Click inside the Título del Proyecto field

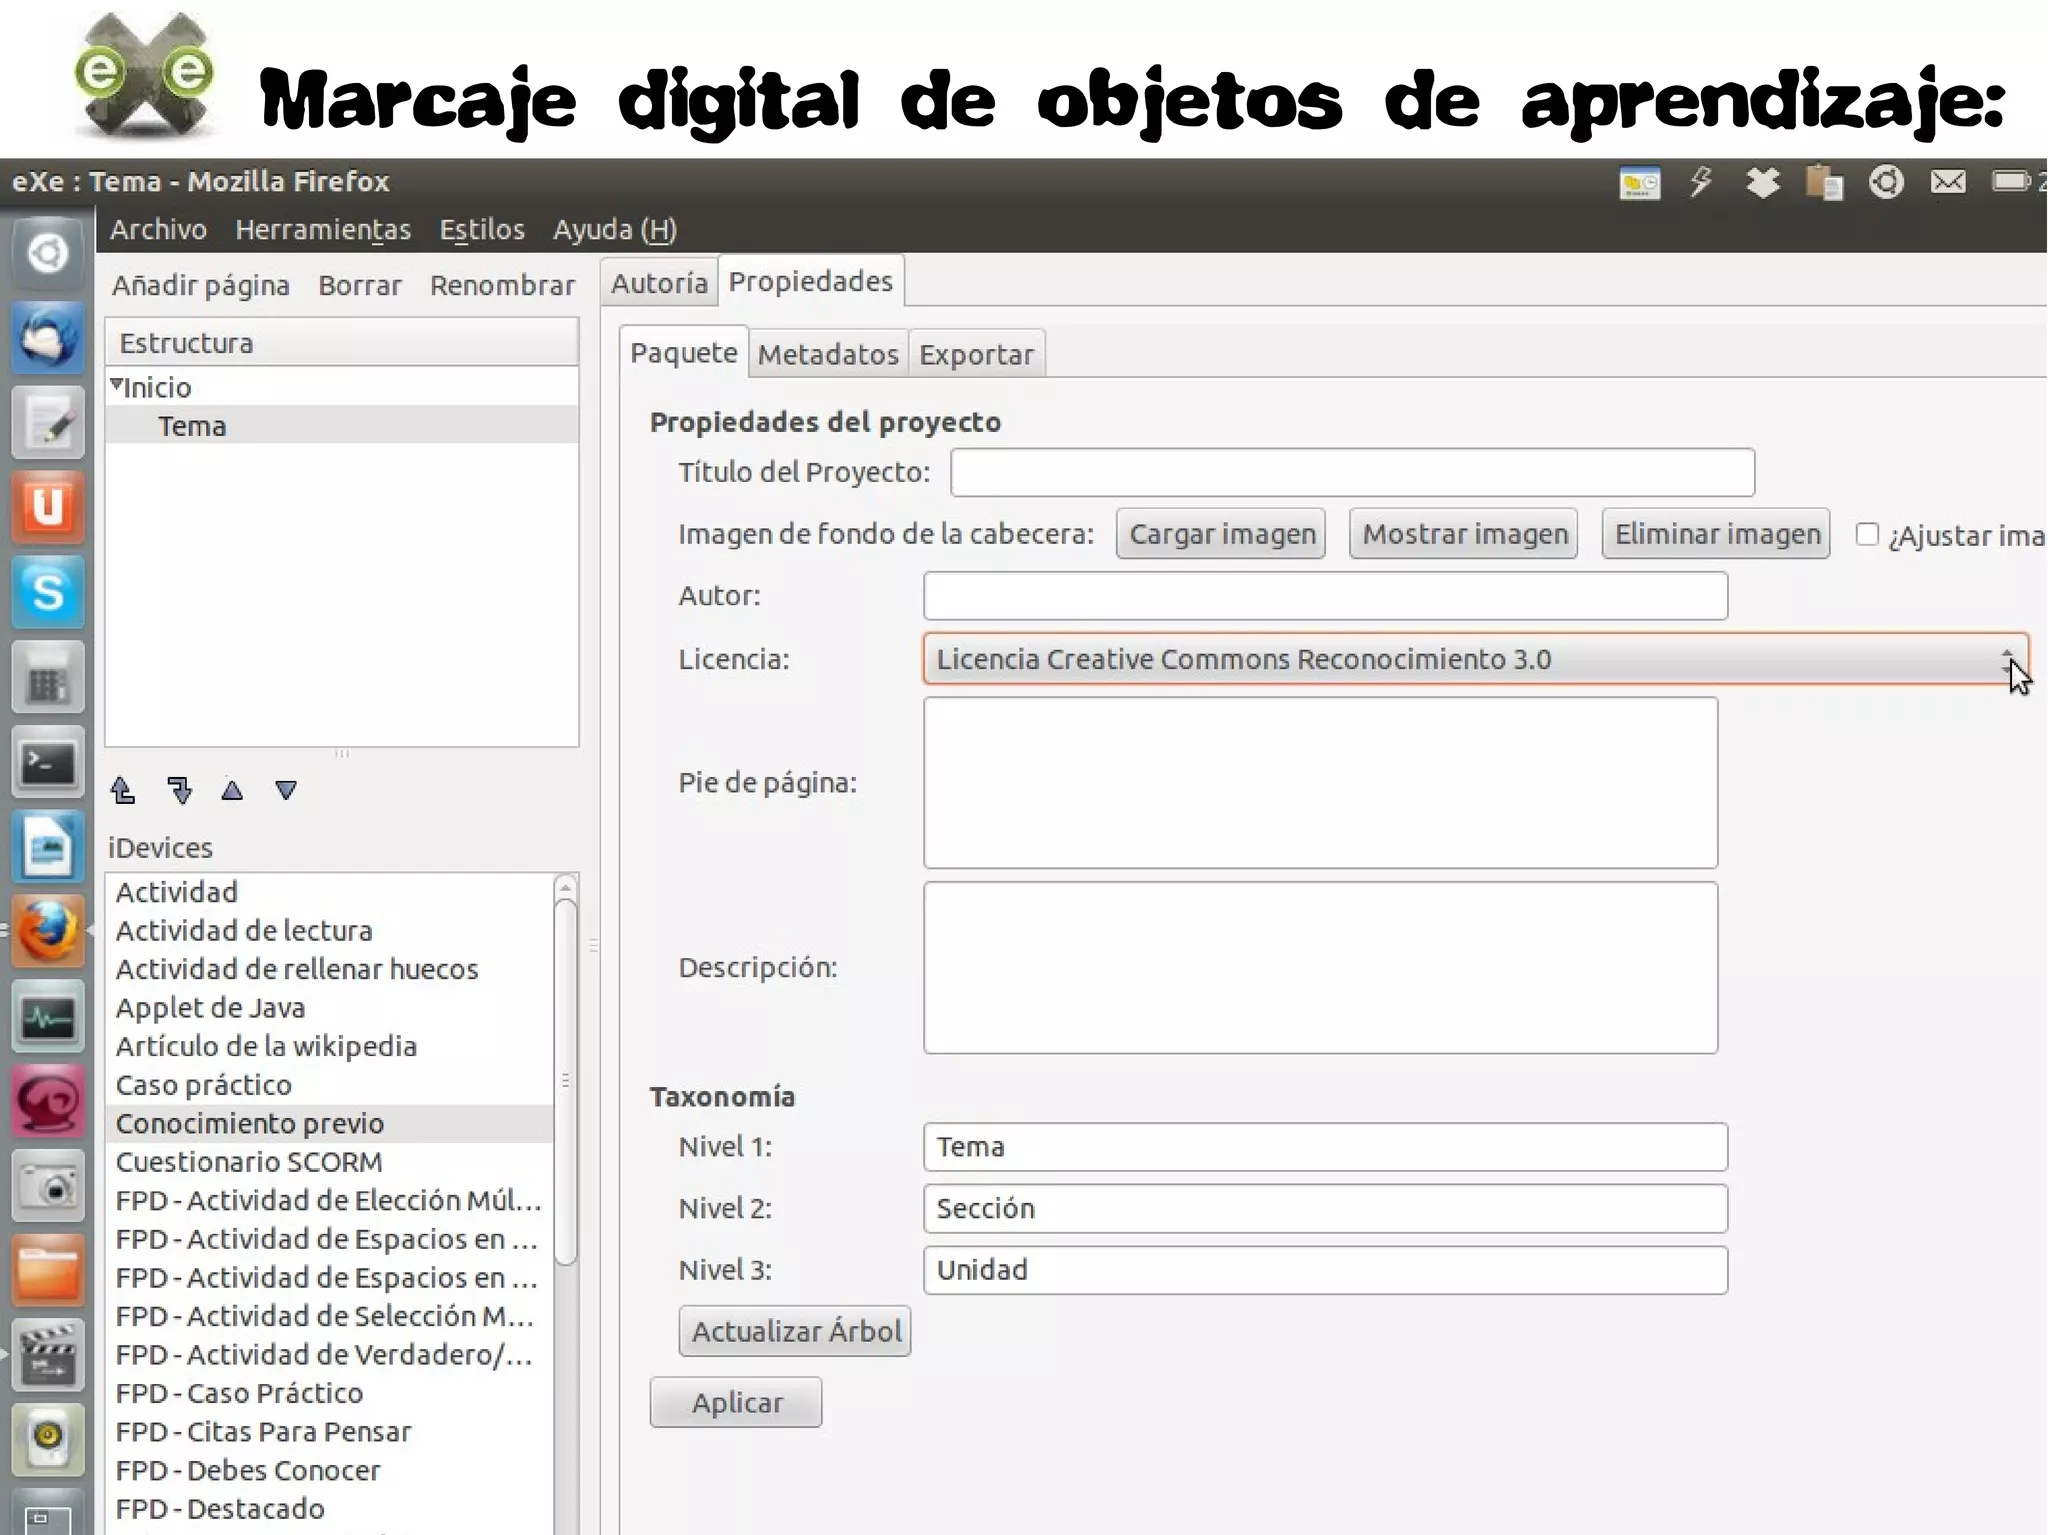(1352, 471)
